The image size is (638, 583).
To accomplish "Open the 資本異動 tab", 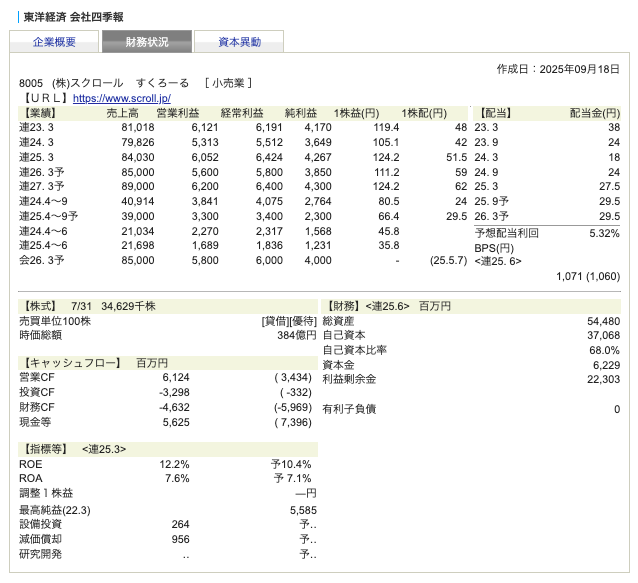I will 239,42.
